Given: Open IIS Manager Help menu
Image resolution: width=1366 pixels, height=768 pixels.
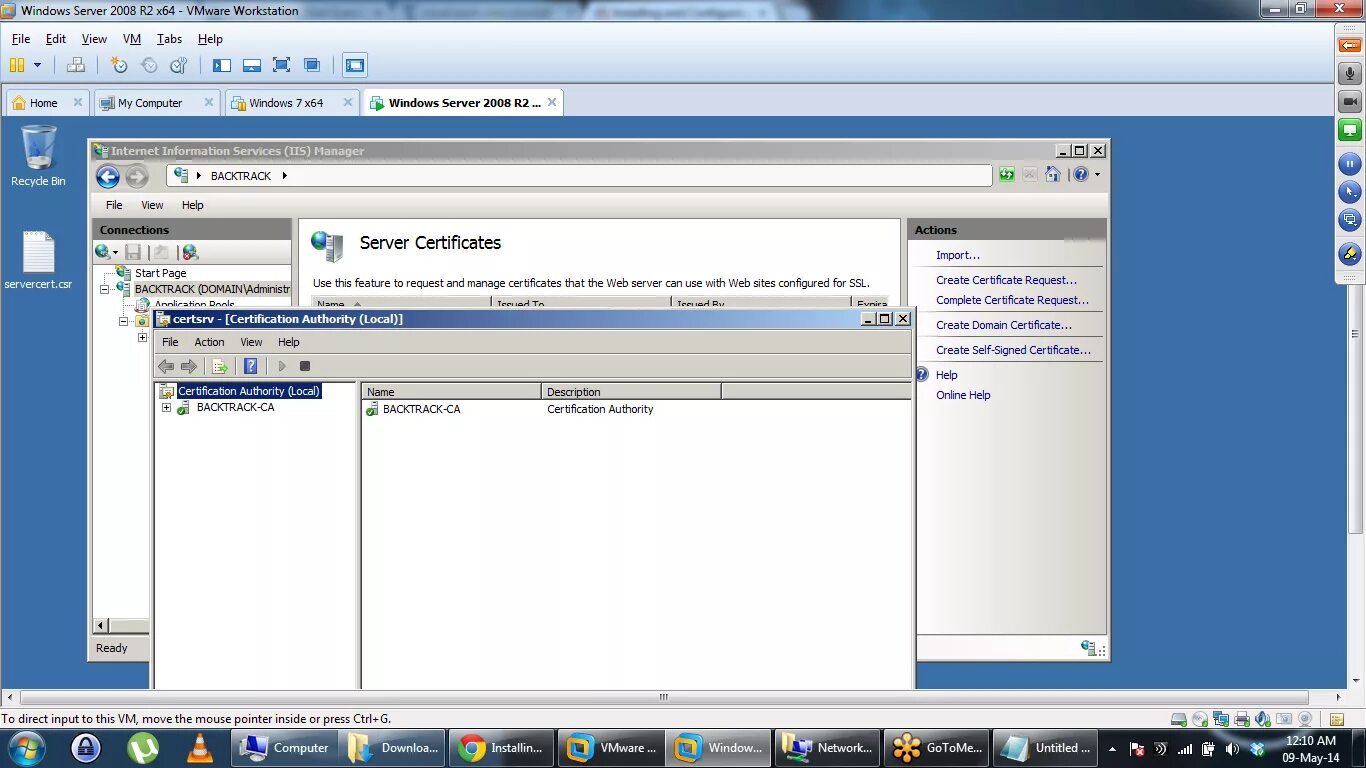Looking at the screenshot, I should [x=192, y=205].
